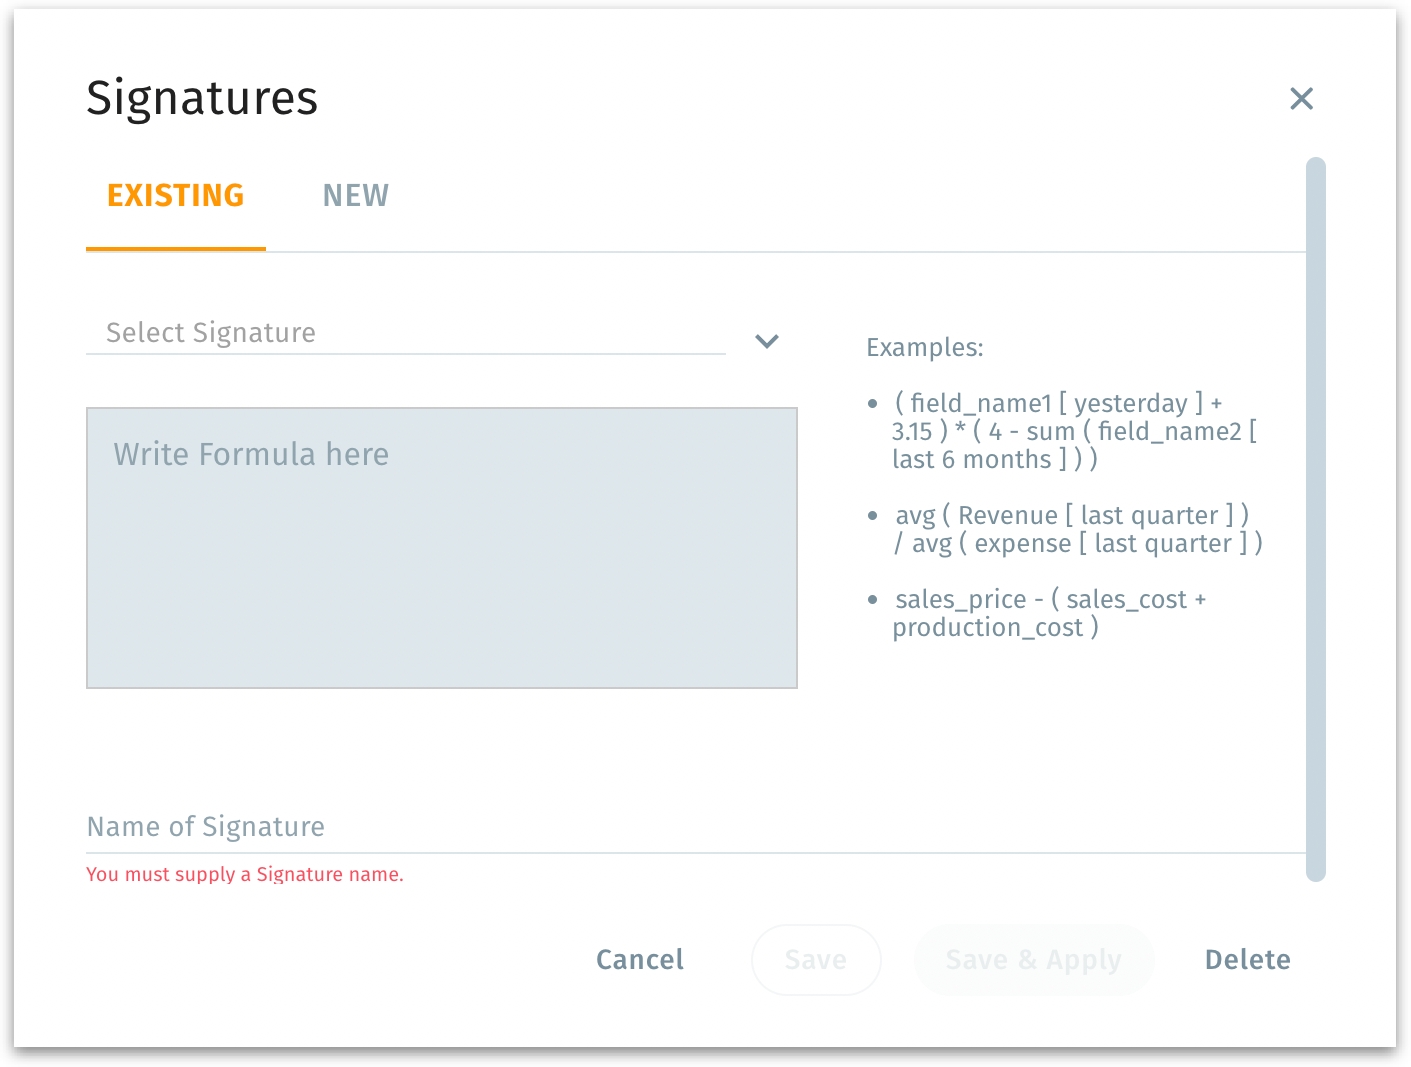The image size is (1411, 1067).
Task: Click the Save & Apply button
Action: [1033, 960]
